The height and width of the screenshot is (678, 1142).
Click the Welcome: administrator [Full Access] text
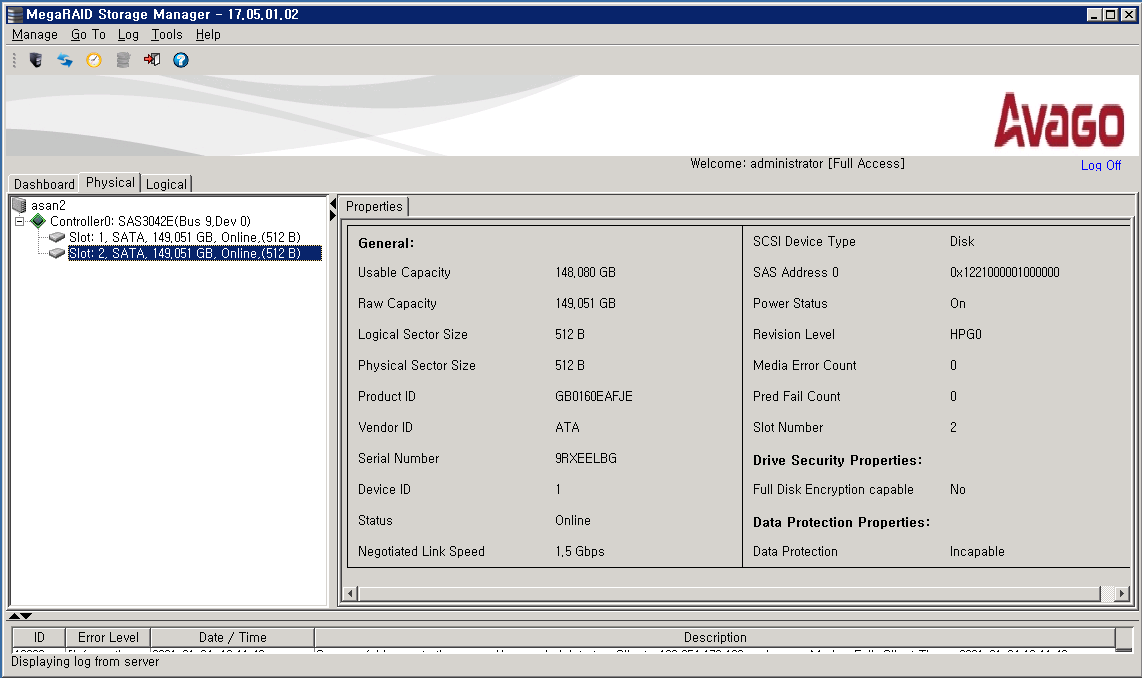click(x=798, y=163)
